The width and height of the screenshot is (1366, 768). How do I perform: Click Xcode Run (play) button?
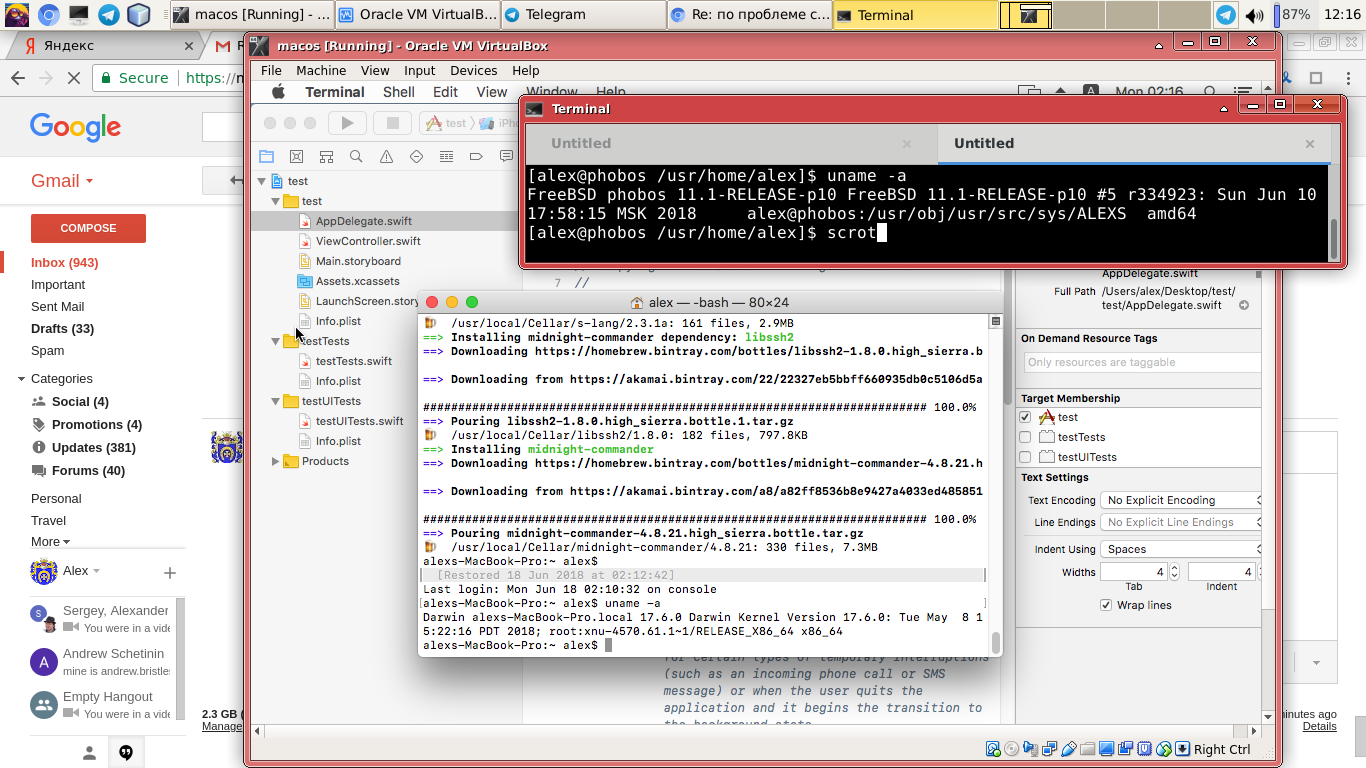[347, 123]
